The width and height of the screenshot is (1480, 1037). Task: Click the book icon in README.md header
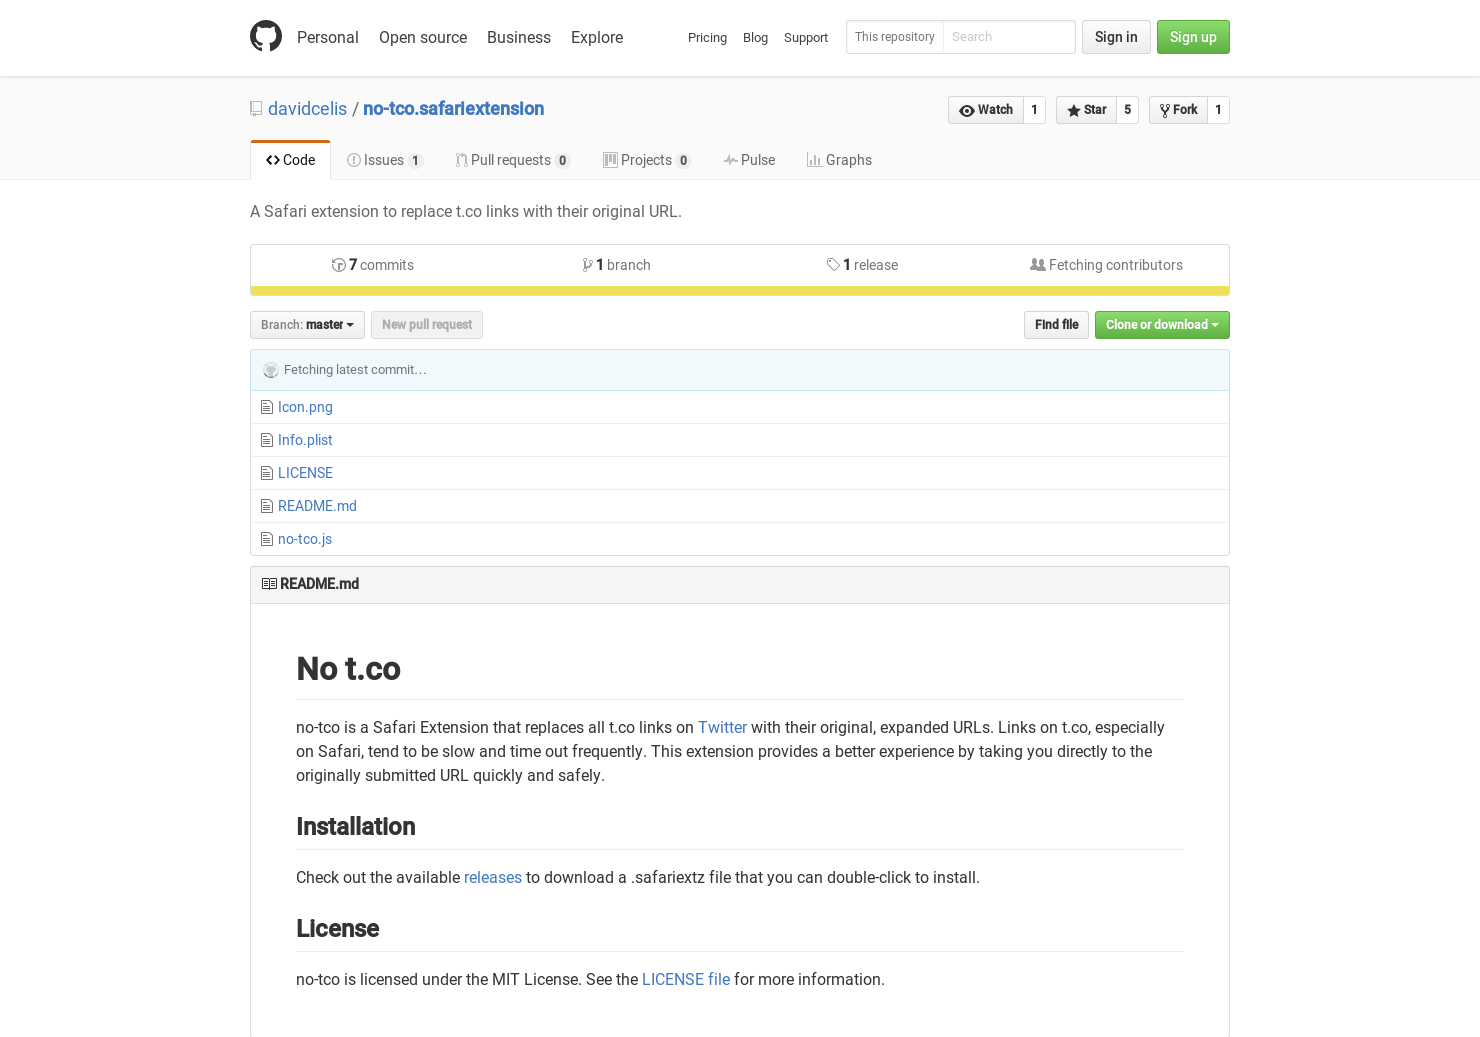point(269,584)
